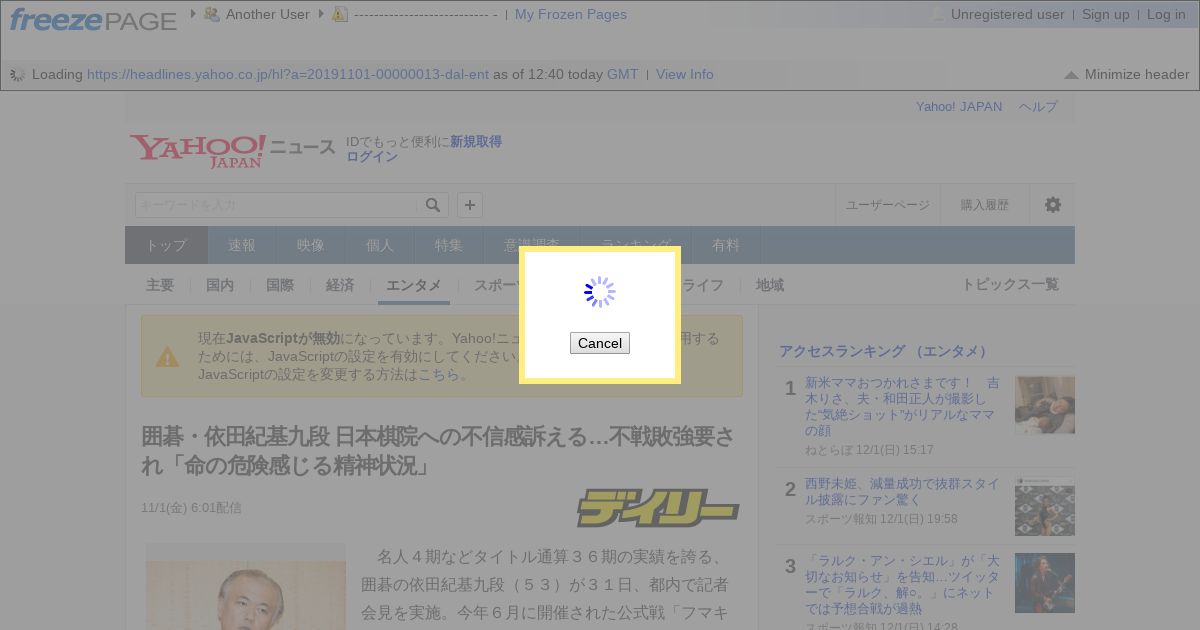This screenshot has height=630, width=1200.
Task: Click the freezePAGE logo
Action: point(93,18)
